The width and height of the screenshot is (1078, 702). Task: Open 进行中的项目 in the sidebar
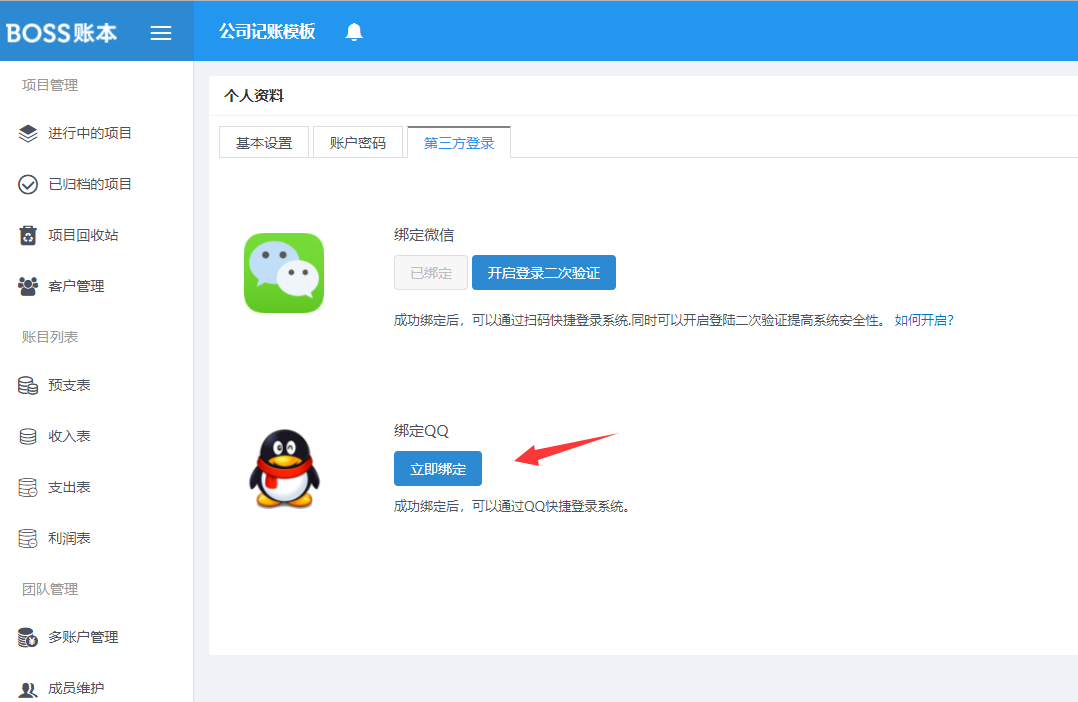[x=90, y=133]
